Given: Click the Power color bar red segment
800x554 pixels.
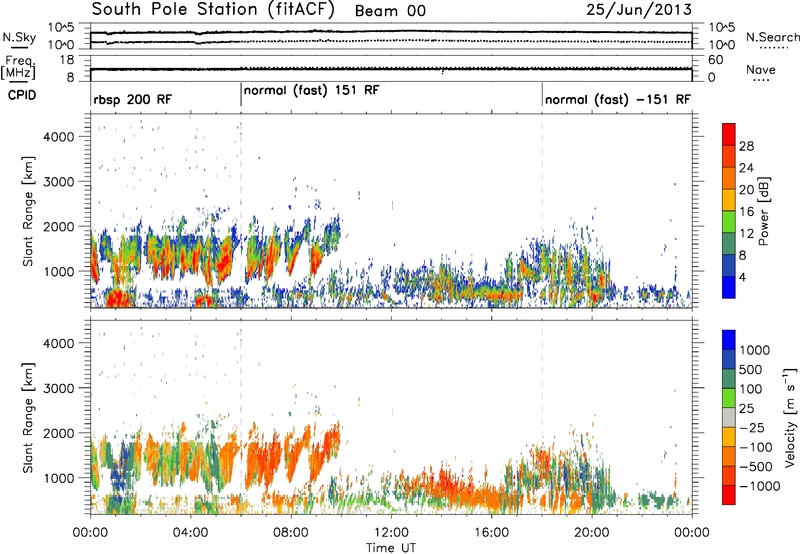Looking at the screenshot, I should [729, 134].
